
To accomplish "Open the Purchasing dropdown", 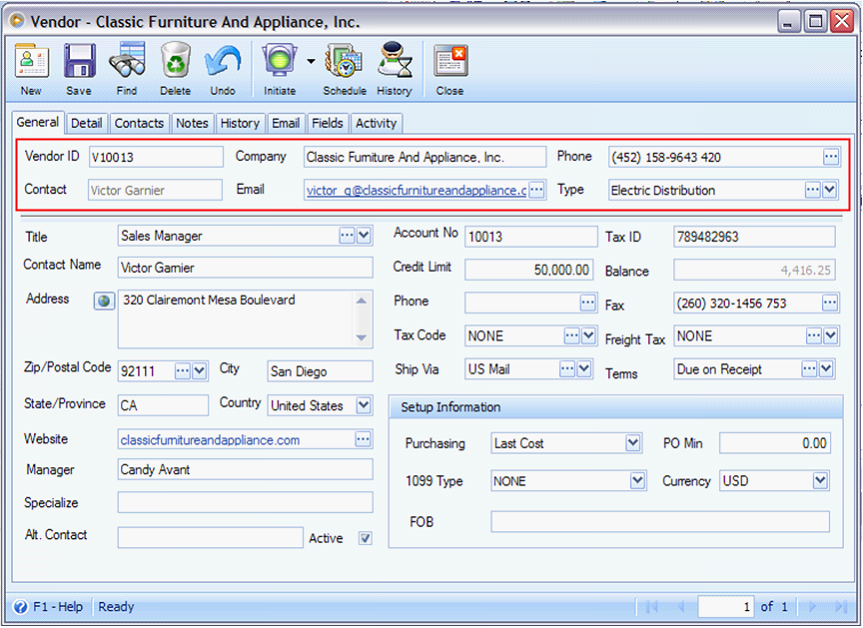I will pyautogui.click(x=633, y=443).
